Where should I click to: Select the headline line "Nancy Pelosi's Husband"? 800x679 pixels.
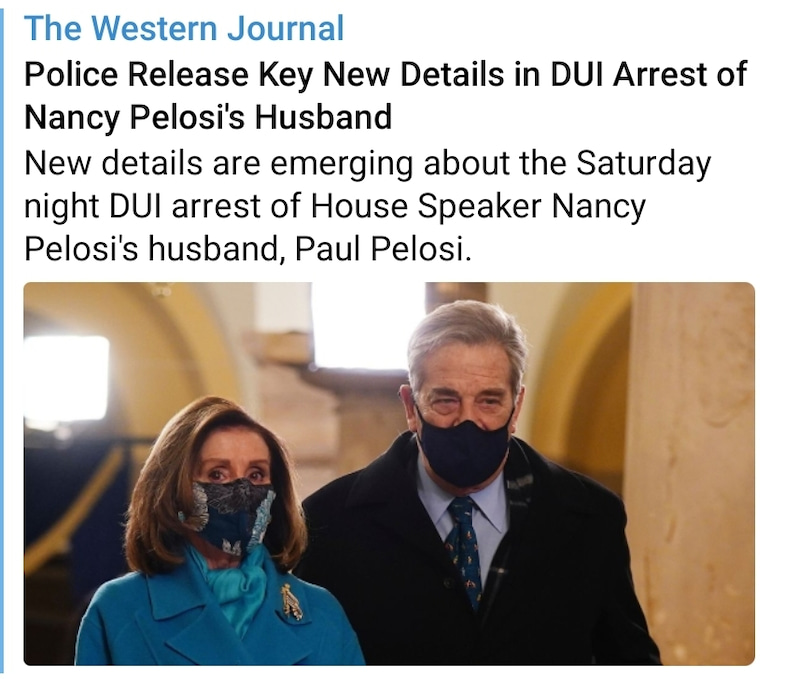point(208,117)
